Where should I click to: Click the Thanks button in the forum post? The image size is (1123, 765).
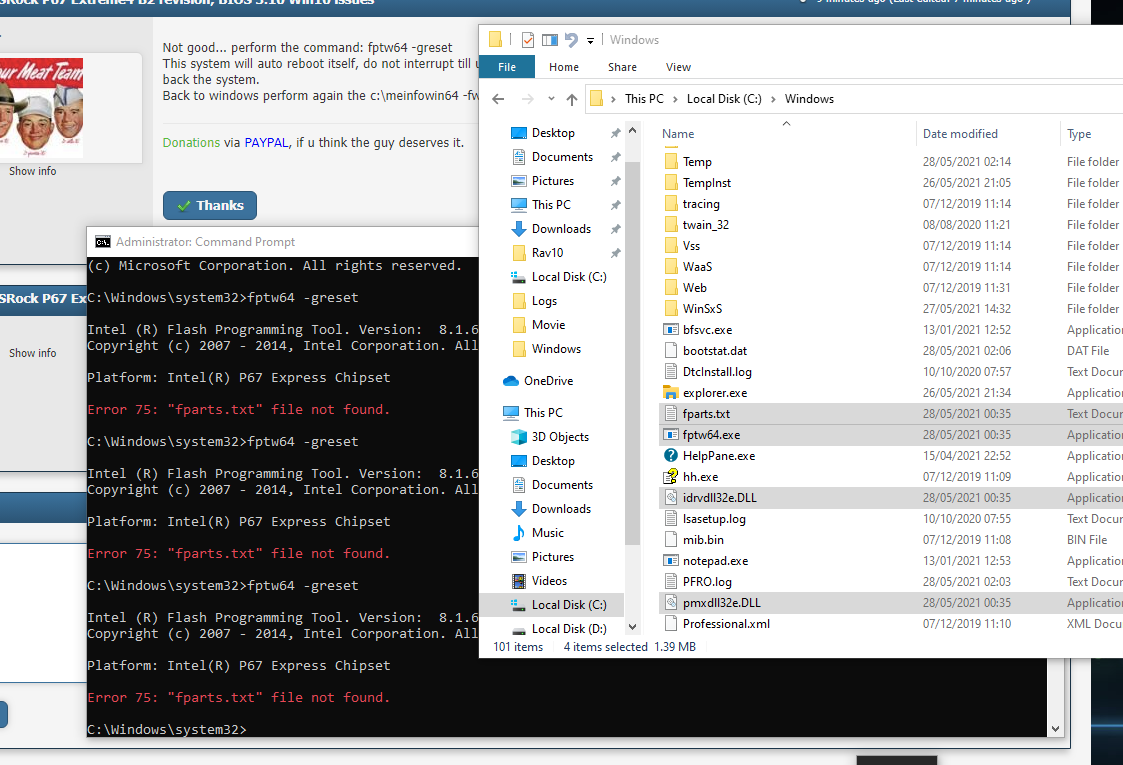point(210,206)
